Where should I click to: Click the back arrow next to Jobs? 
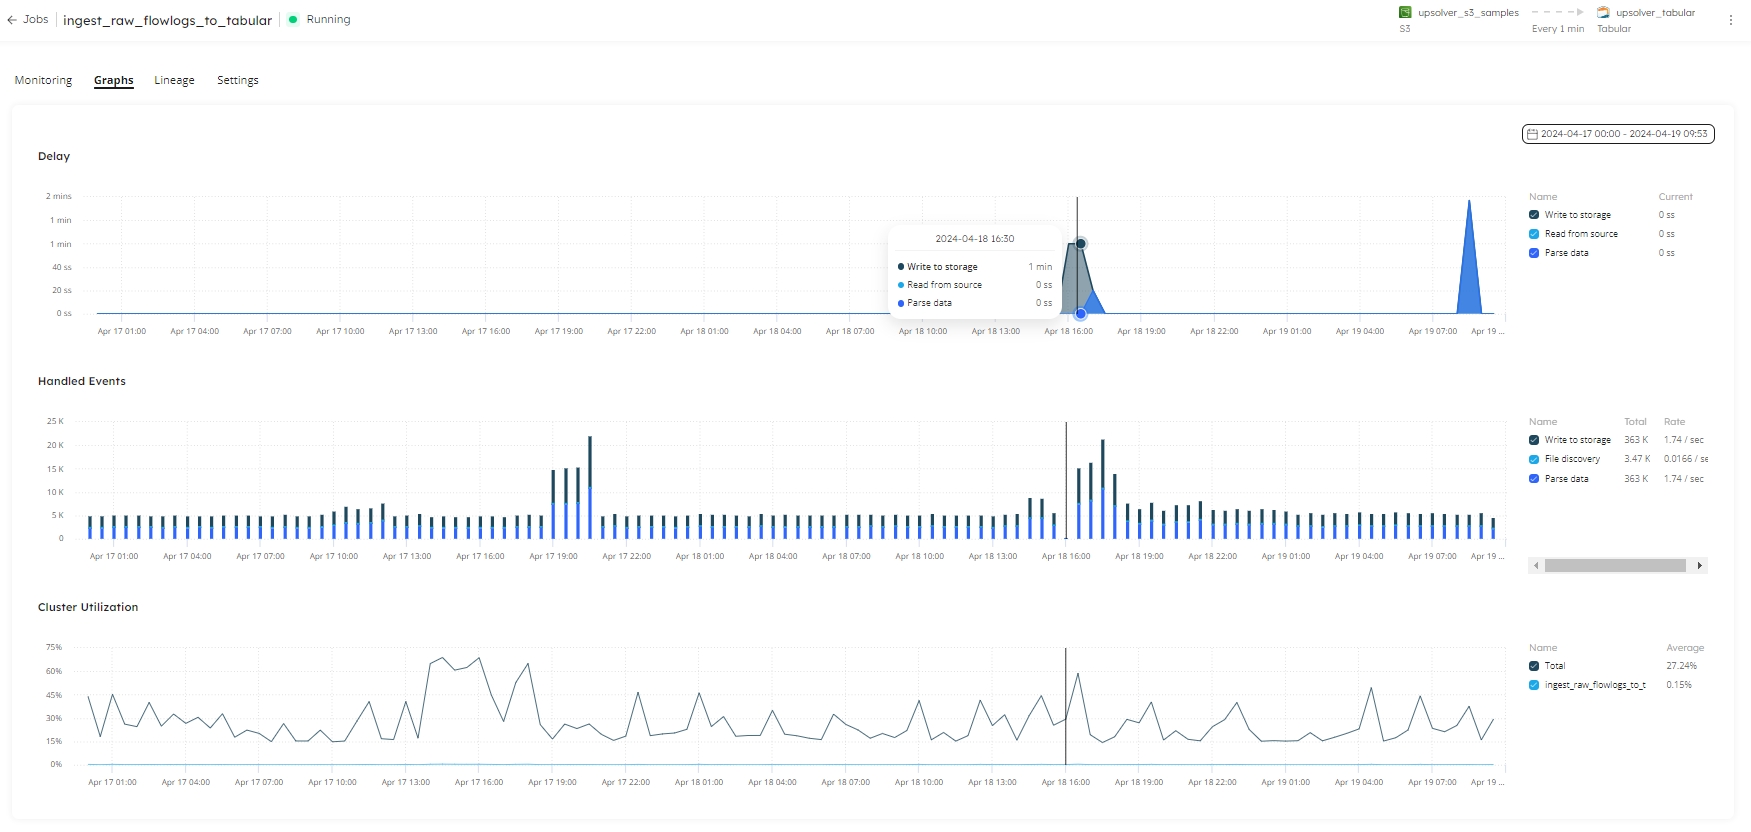pos(12,20)
